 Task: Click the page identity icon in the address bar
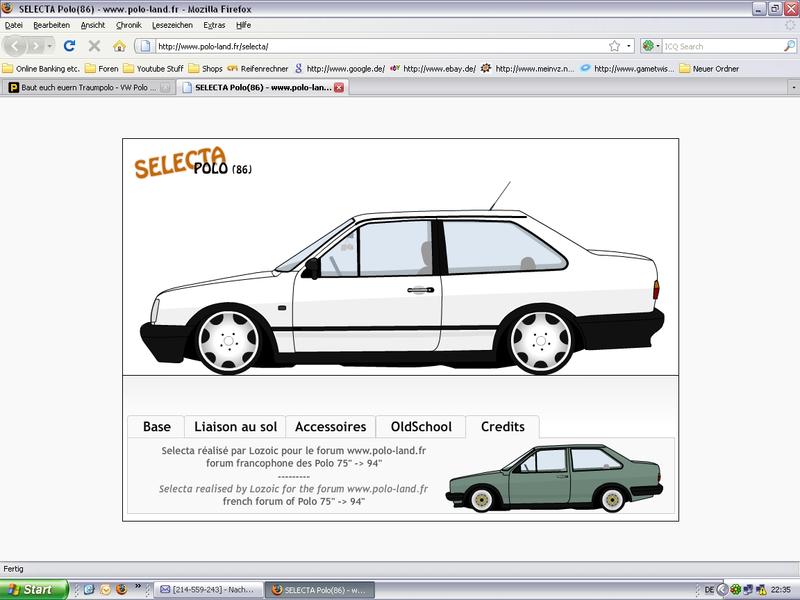click(x=145, y=46)
